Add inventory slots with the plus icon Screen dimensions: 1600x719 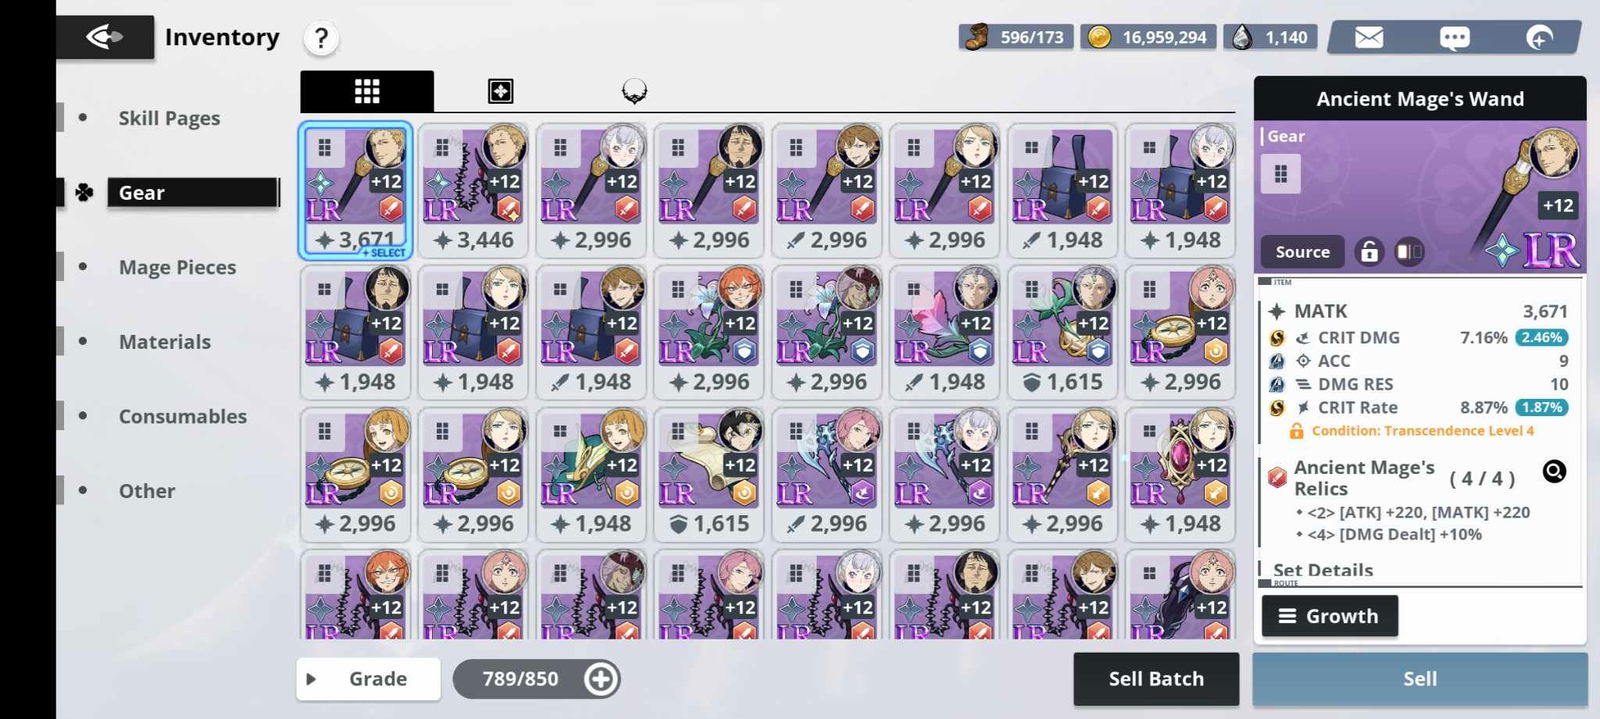pyautogui.click(x=600, y=679)
